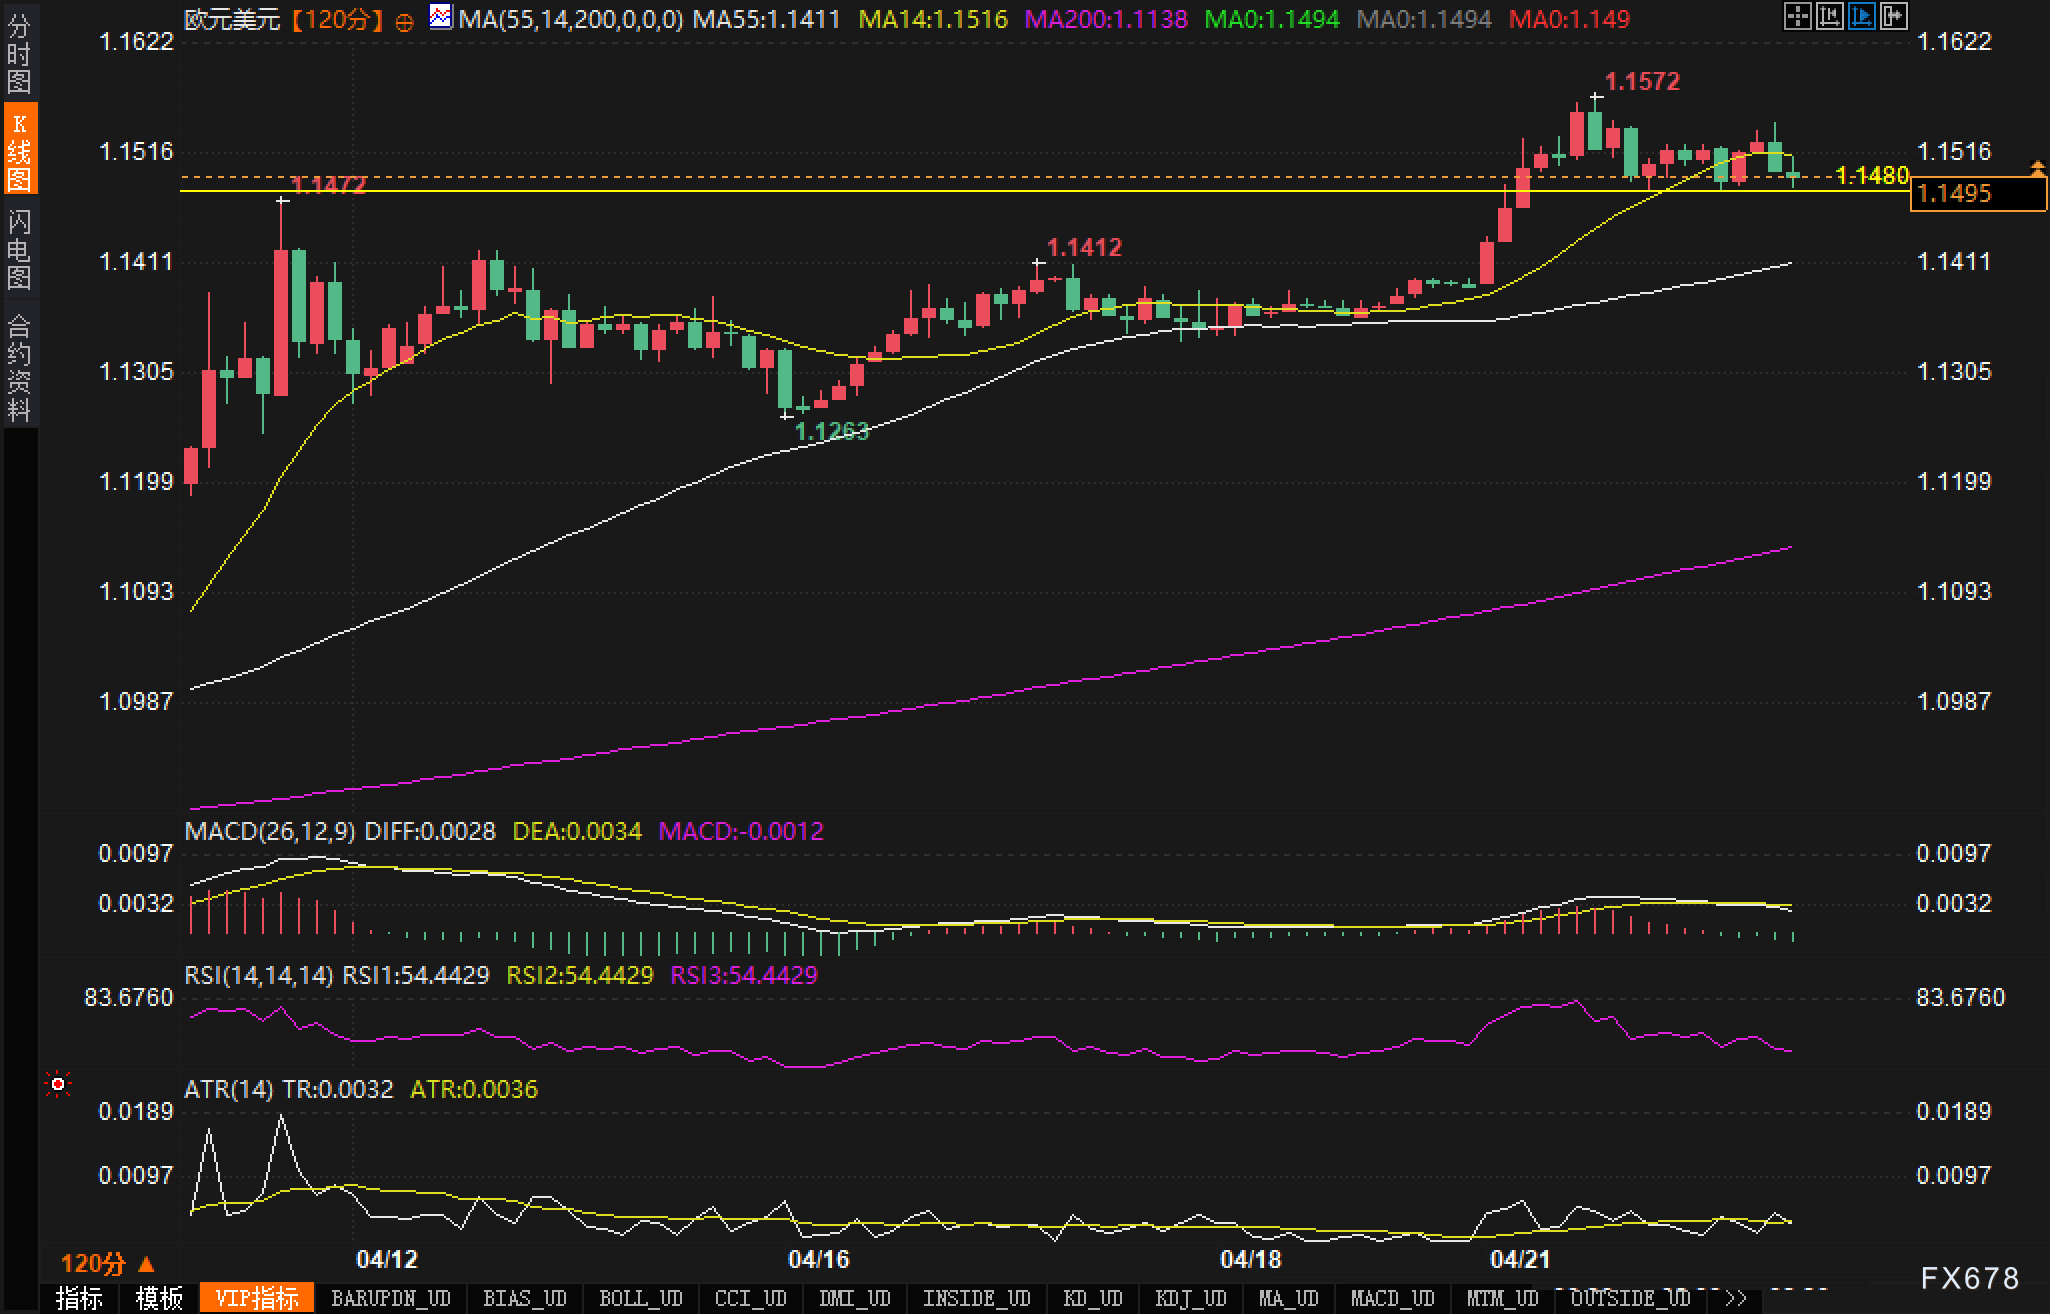Viewport: 2050px width, 1314px height.
Task: Expand more indicator tabs with >> arrow
Action: 1736,1298
